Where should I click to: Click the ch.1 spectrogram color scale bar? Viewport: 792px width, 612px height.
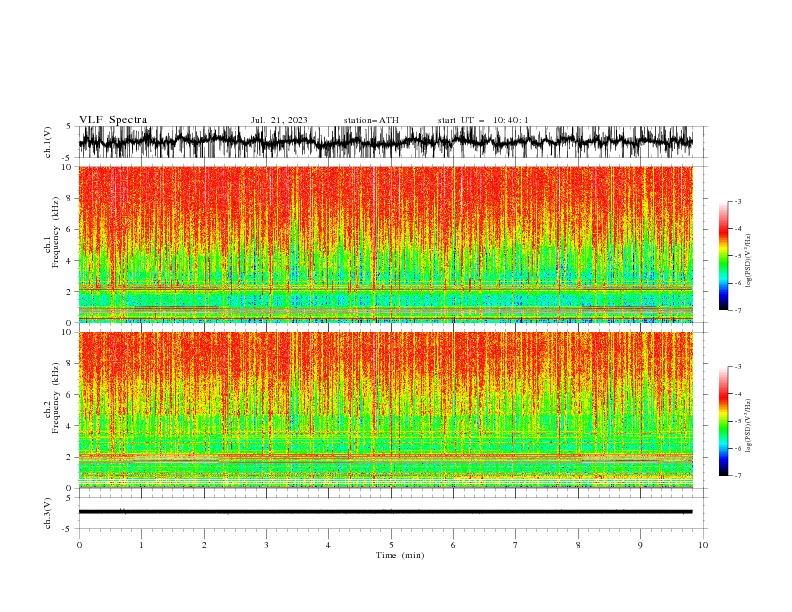click(723, 256)
